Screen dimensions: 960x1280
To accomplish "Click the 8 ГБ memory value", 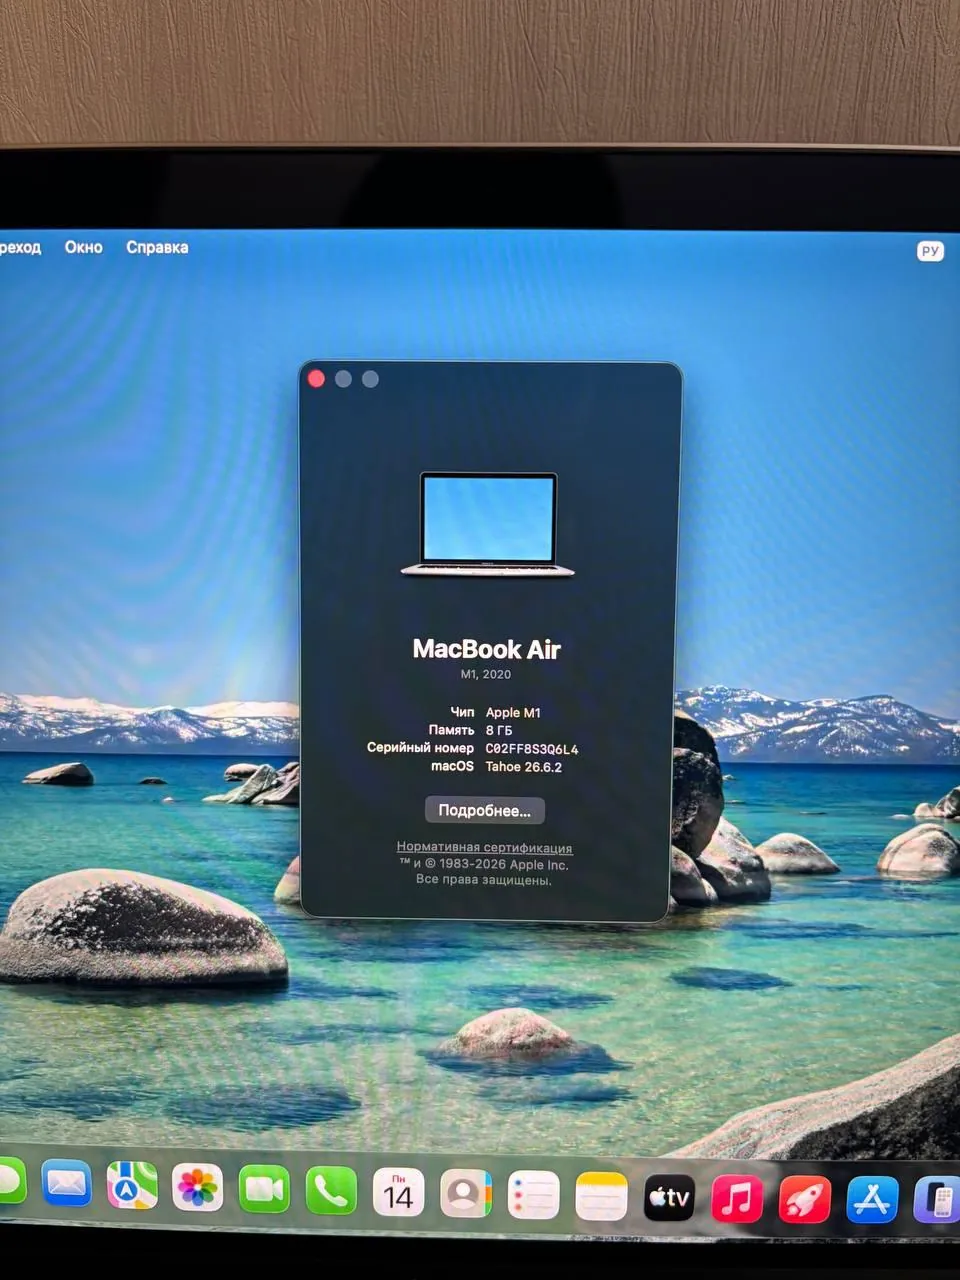I will [499, 731].
